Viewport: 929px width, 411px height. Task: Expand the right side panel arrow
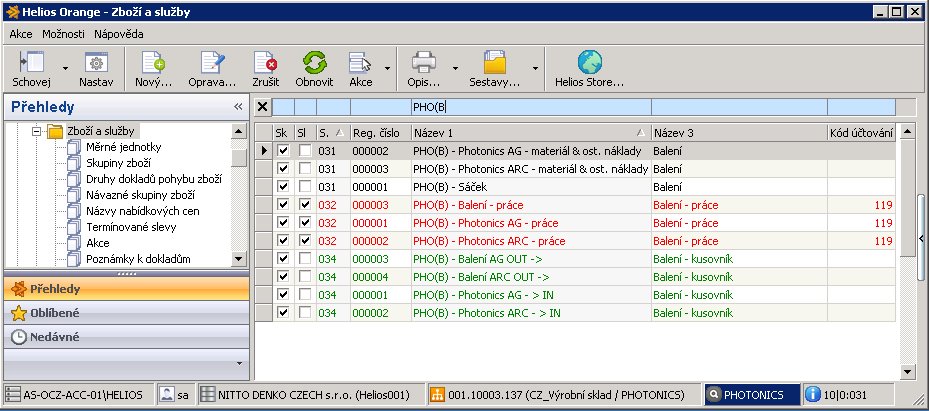[x=921, y=238]
